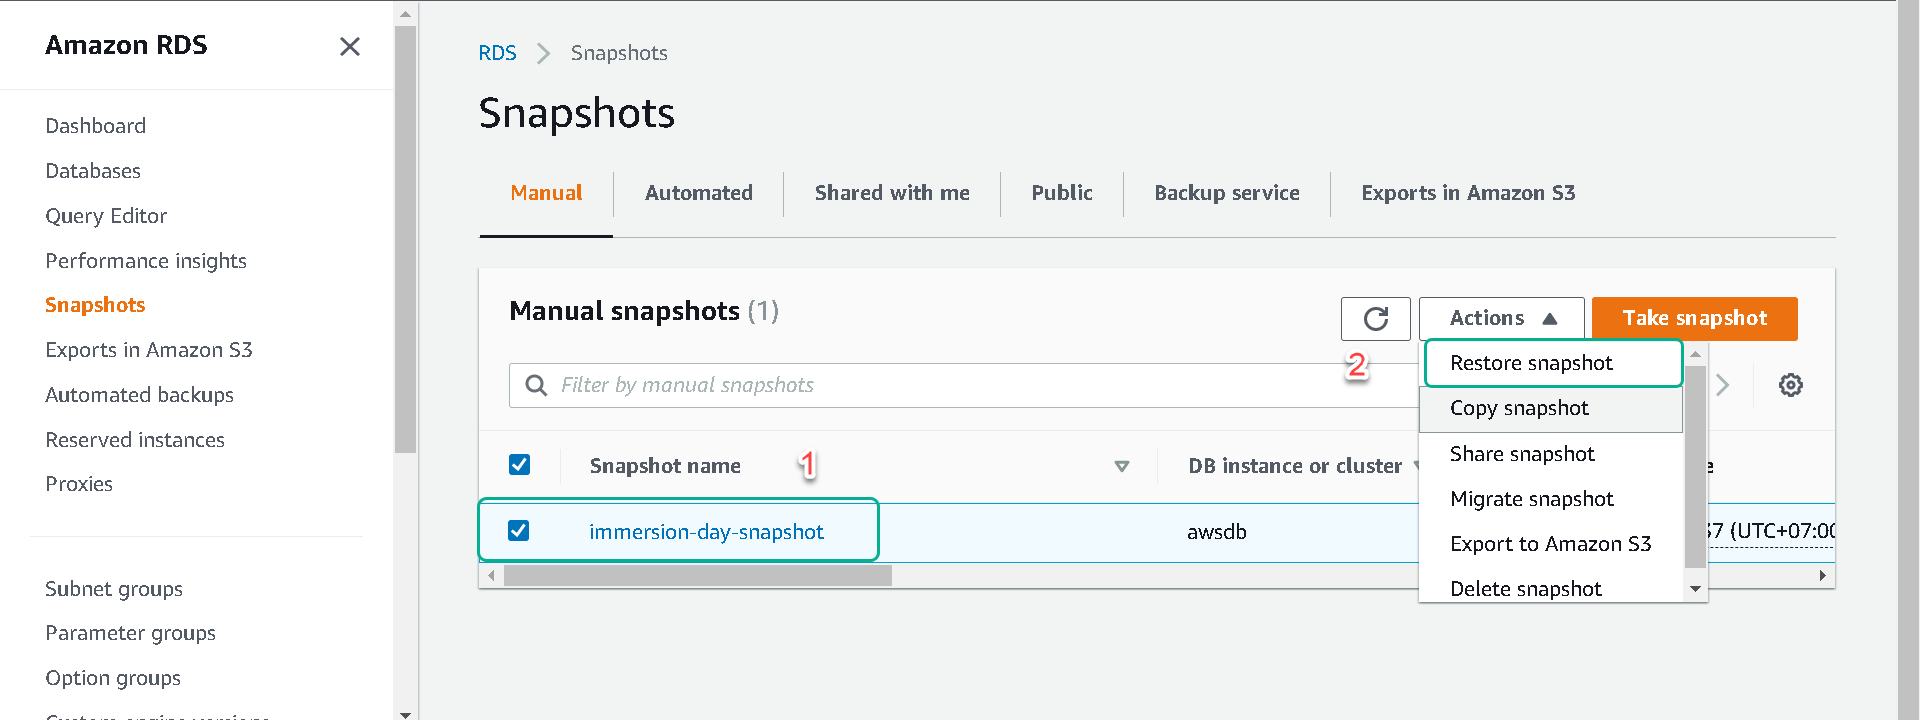Collapse the Actions dropdown
Screen dimensions: 1920x720
(x=1501, y=319)
